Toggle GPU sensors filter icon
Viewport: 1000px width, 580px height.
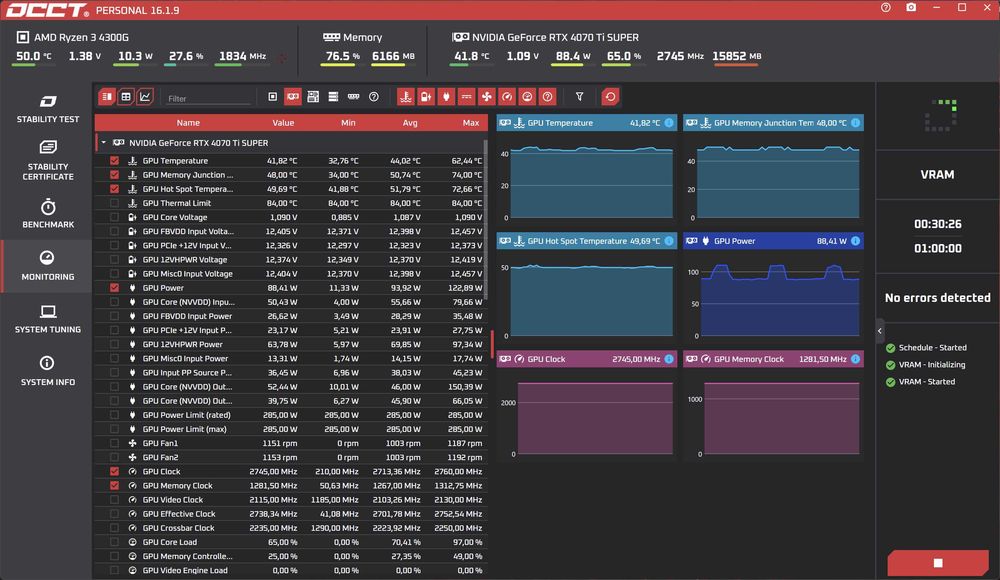coord(293,97)
